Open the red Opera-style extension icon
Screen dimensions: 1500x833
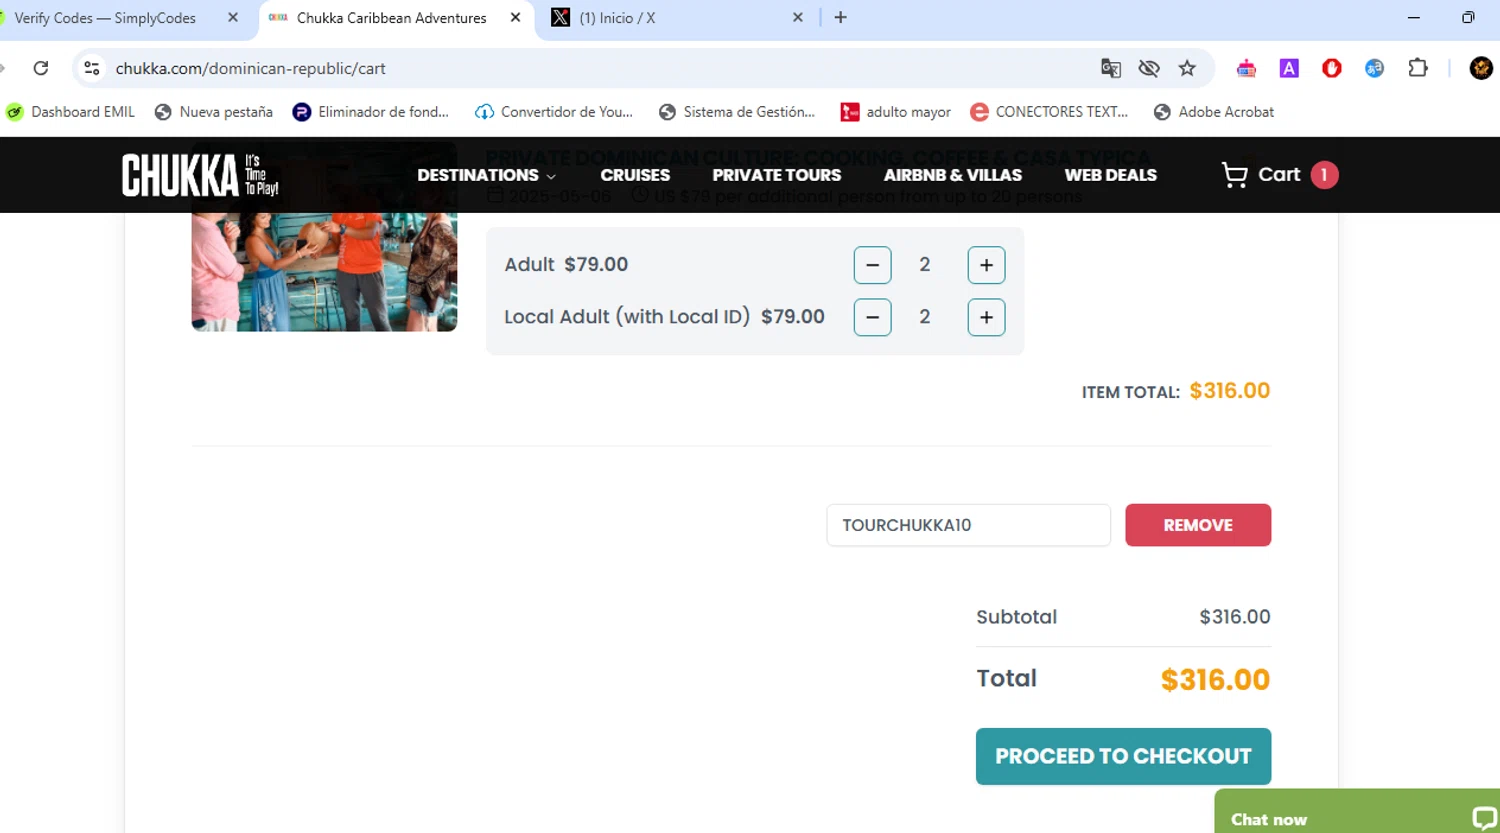click(x=1332, y=68)
